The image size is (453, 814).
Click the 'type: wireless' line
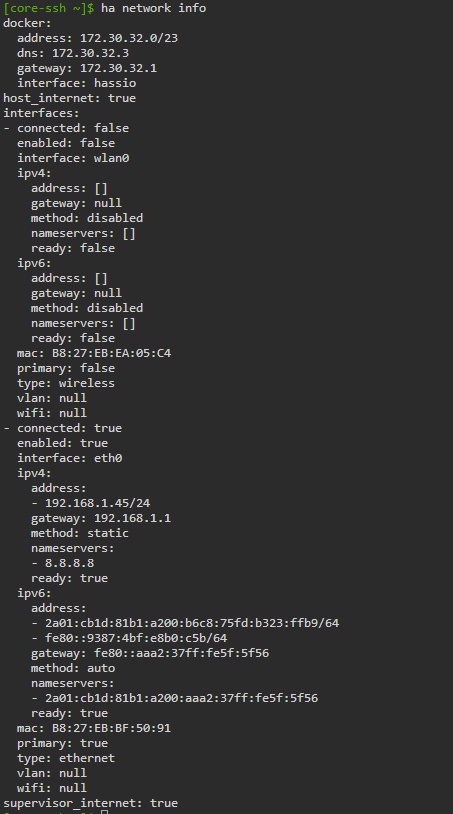(x=66, y=383)
